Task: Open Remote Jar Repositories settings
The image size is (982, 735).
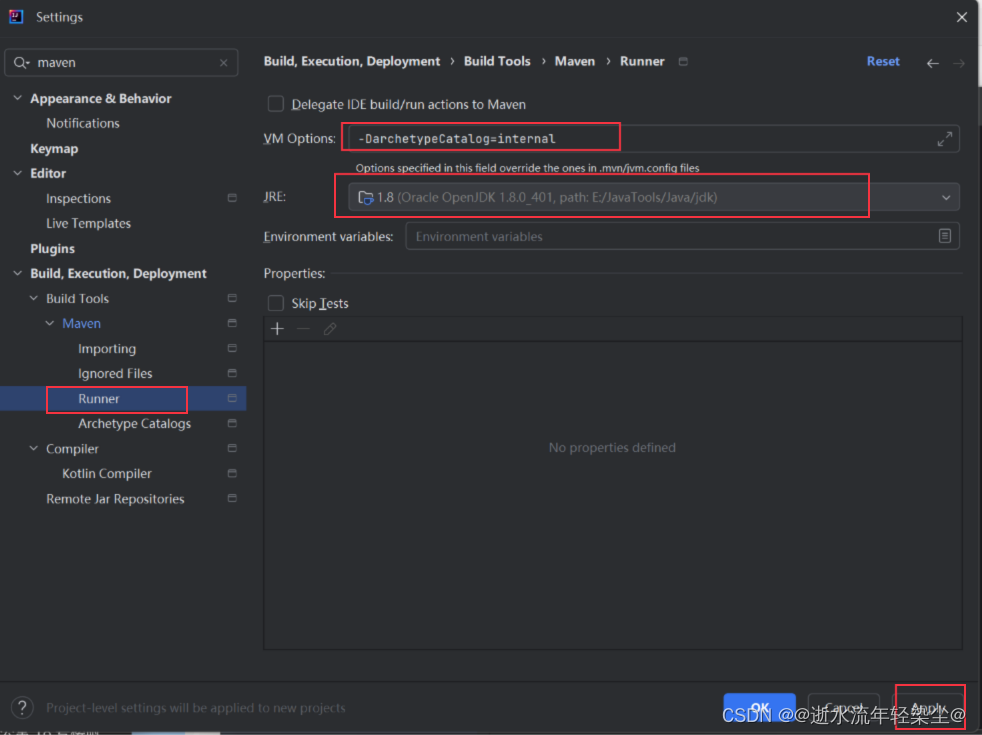Action: 115,499
